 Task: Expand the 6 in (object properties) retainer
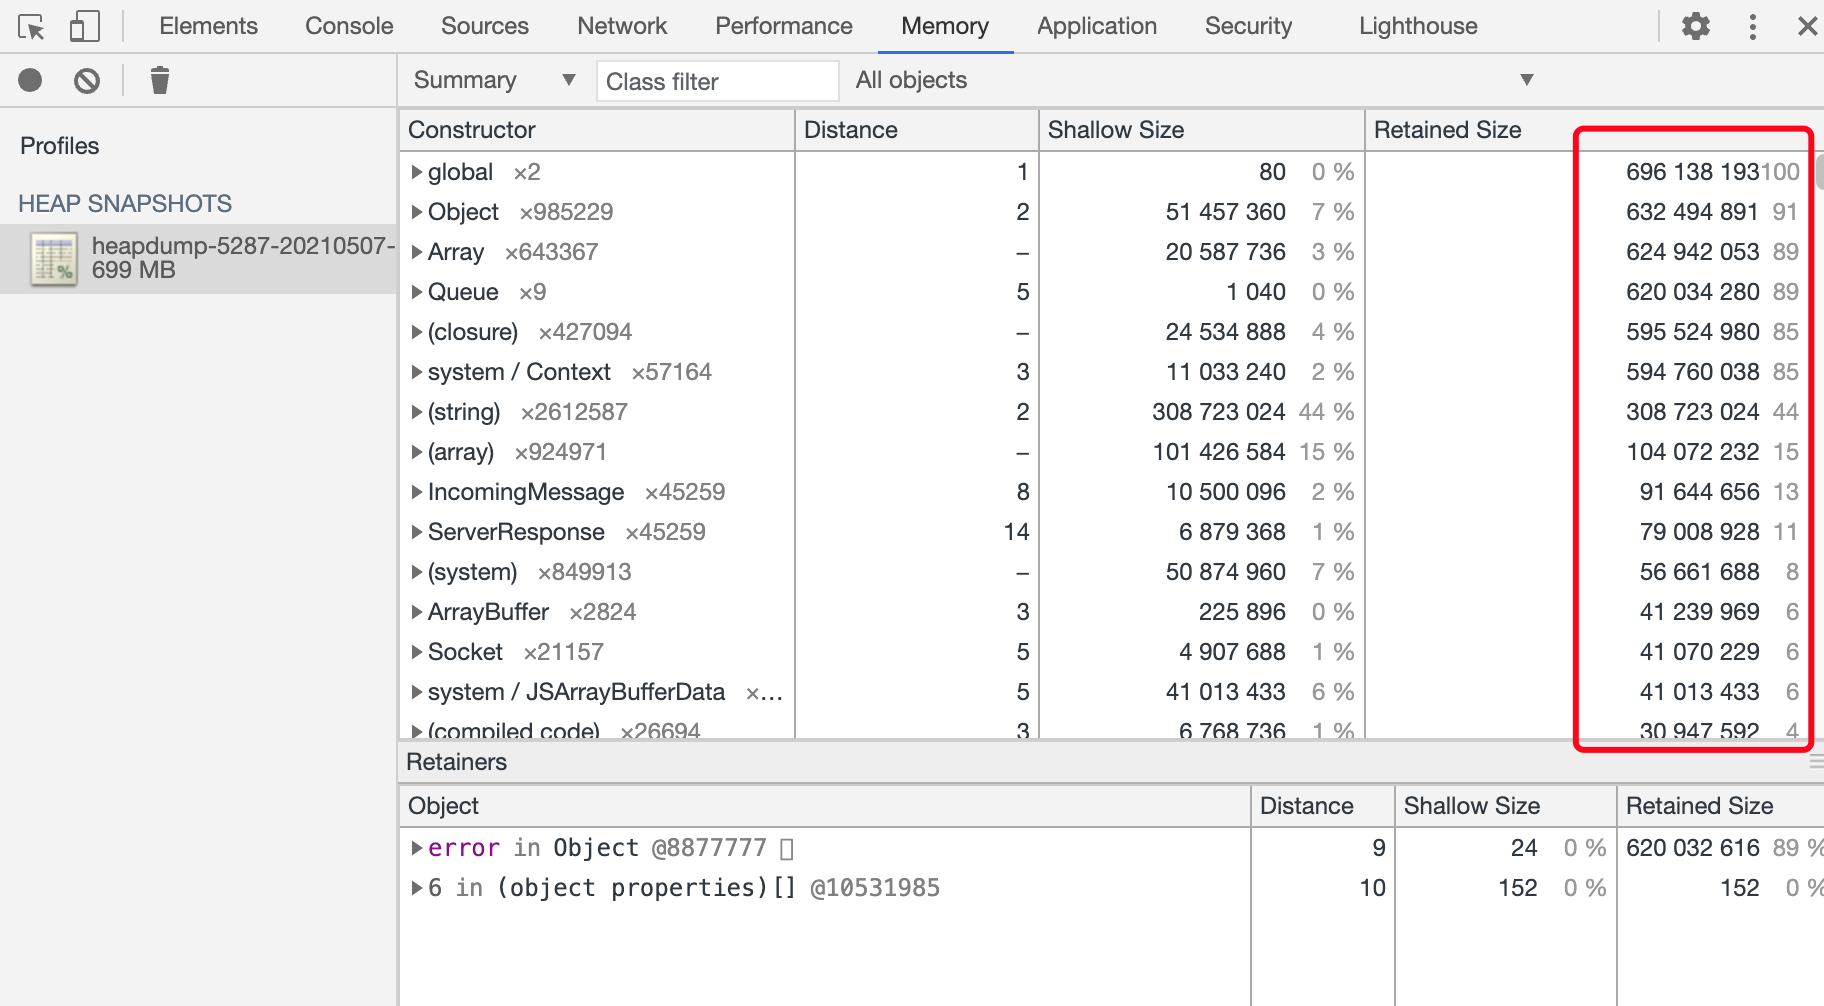[417, 888]
